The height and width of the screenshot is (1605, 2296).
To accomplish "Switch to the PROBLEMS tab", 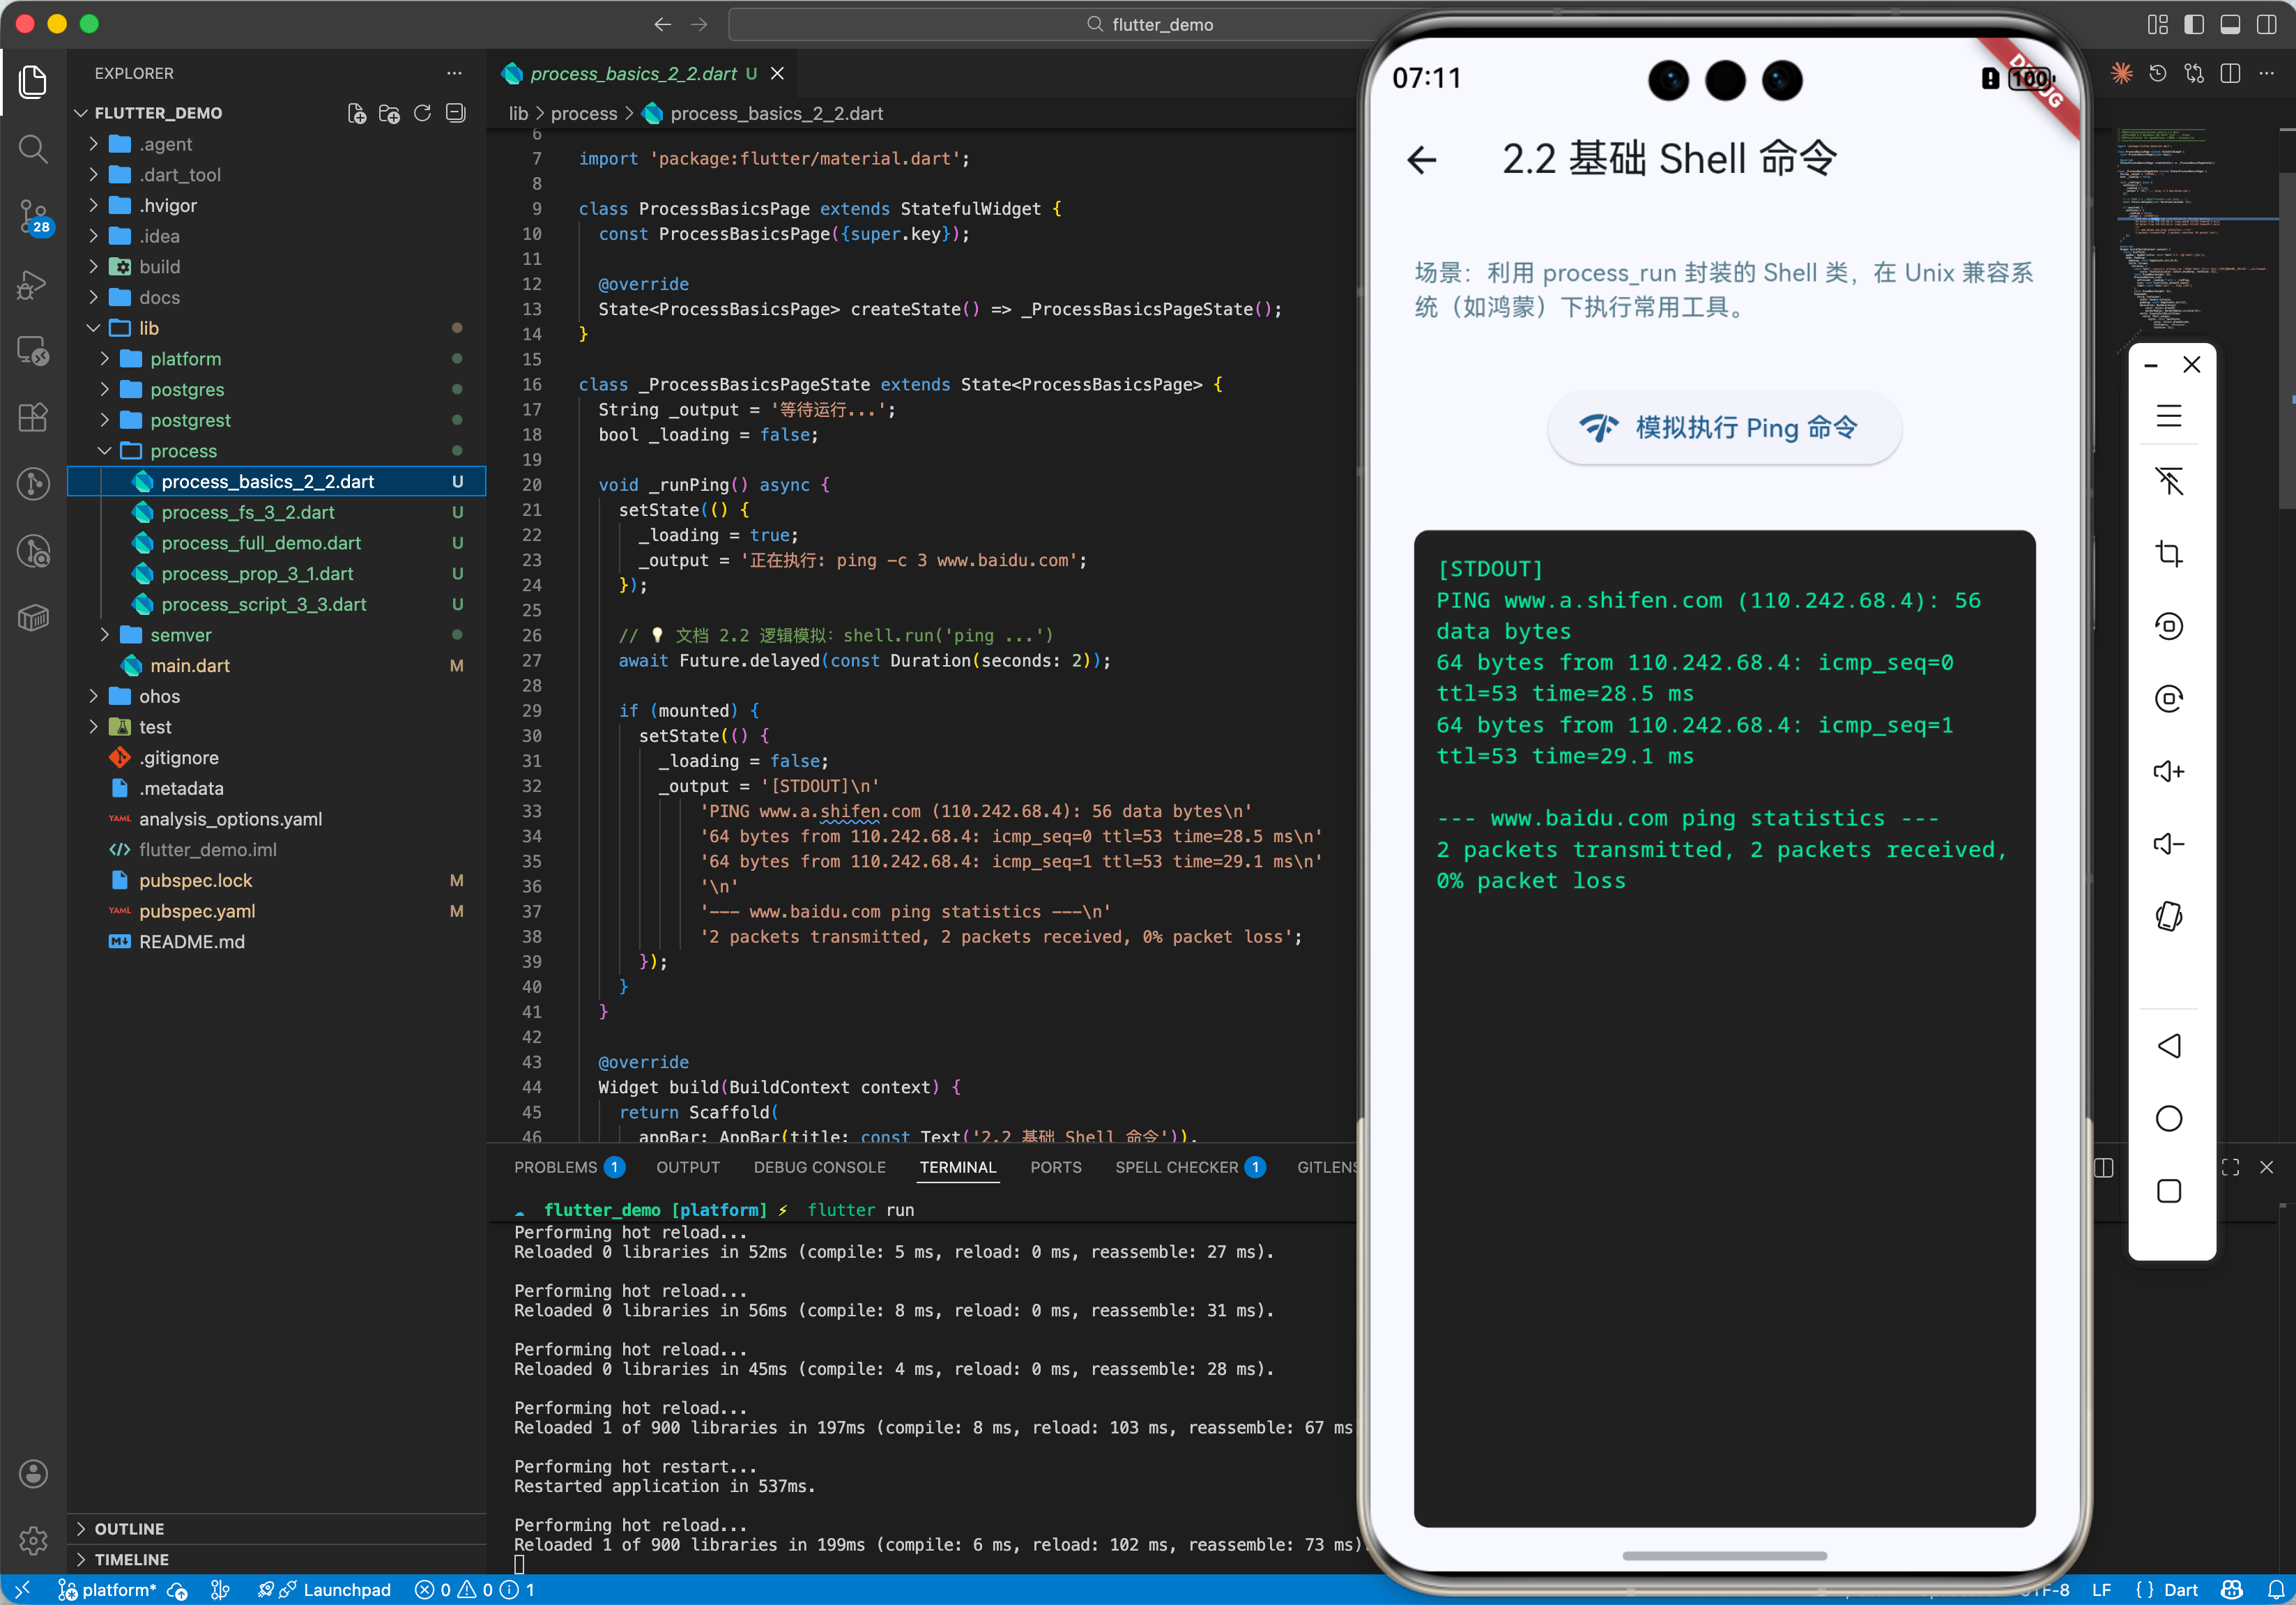I will (x=555, y=1167).
